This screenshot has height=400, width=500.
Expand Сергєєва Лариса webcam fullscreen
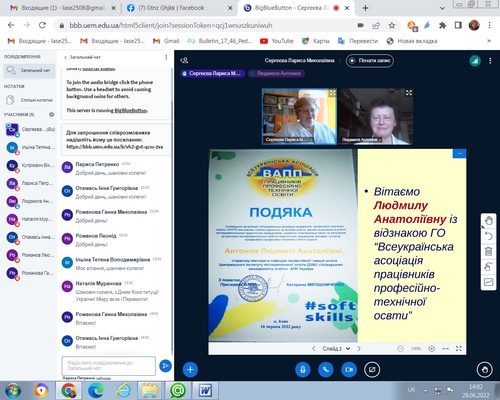tap(332, 93)
